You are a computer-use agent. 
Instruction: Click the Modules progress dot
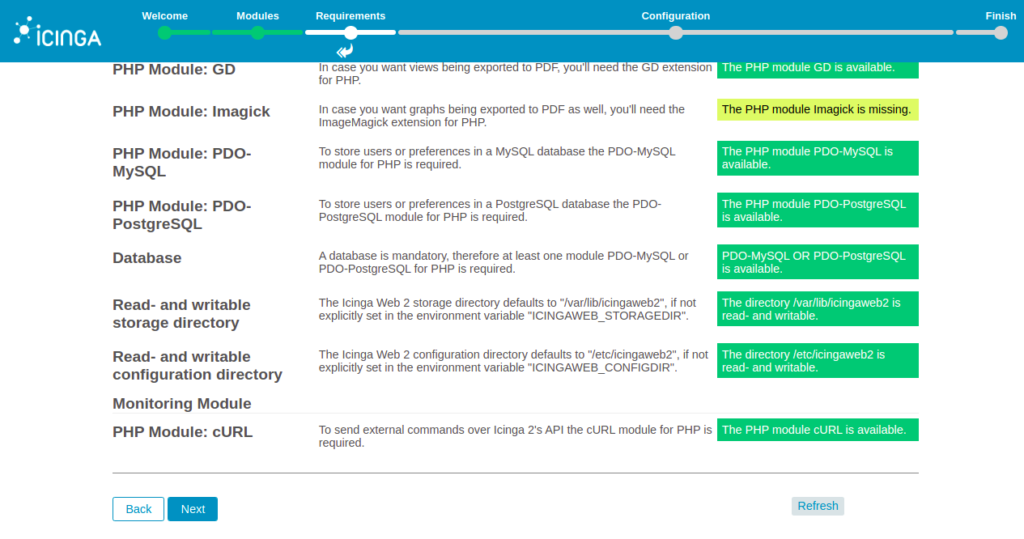[257, 33]
